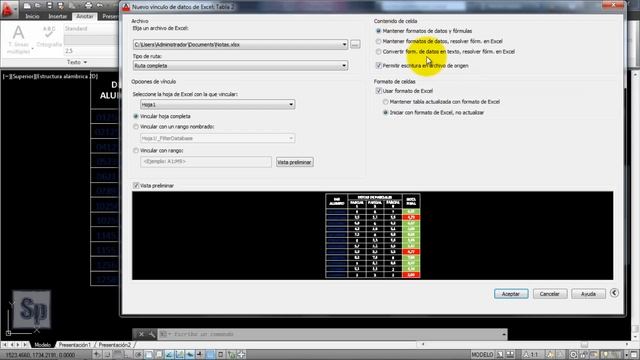Open the Standard text style dropdown
The height and width of the screenshot is (360, 640).
(91, 29)
